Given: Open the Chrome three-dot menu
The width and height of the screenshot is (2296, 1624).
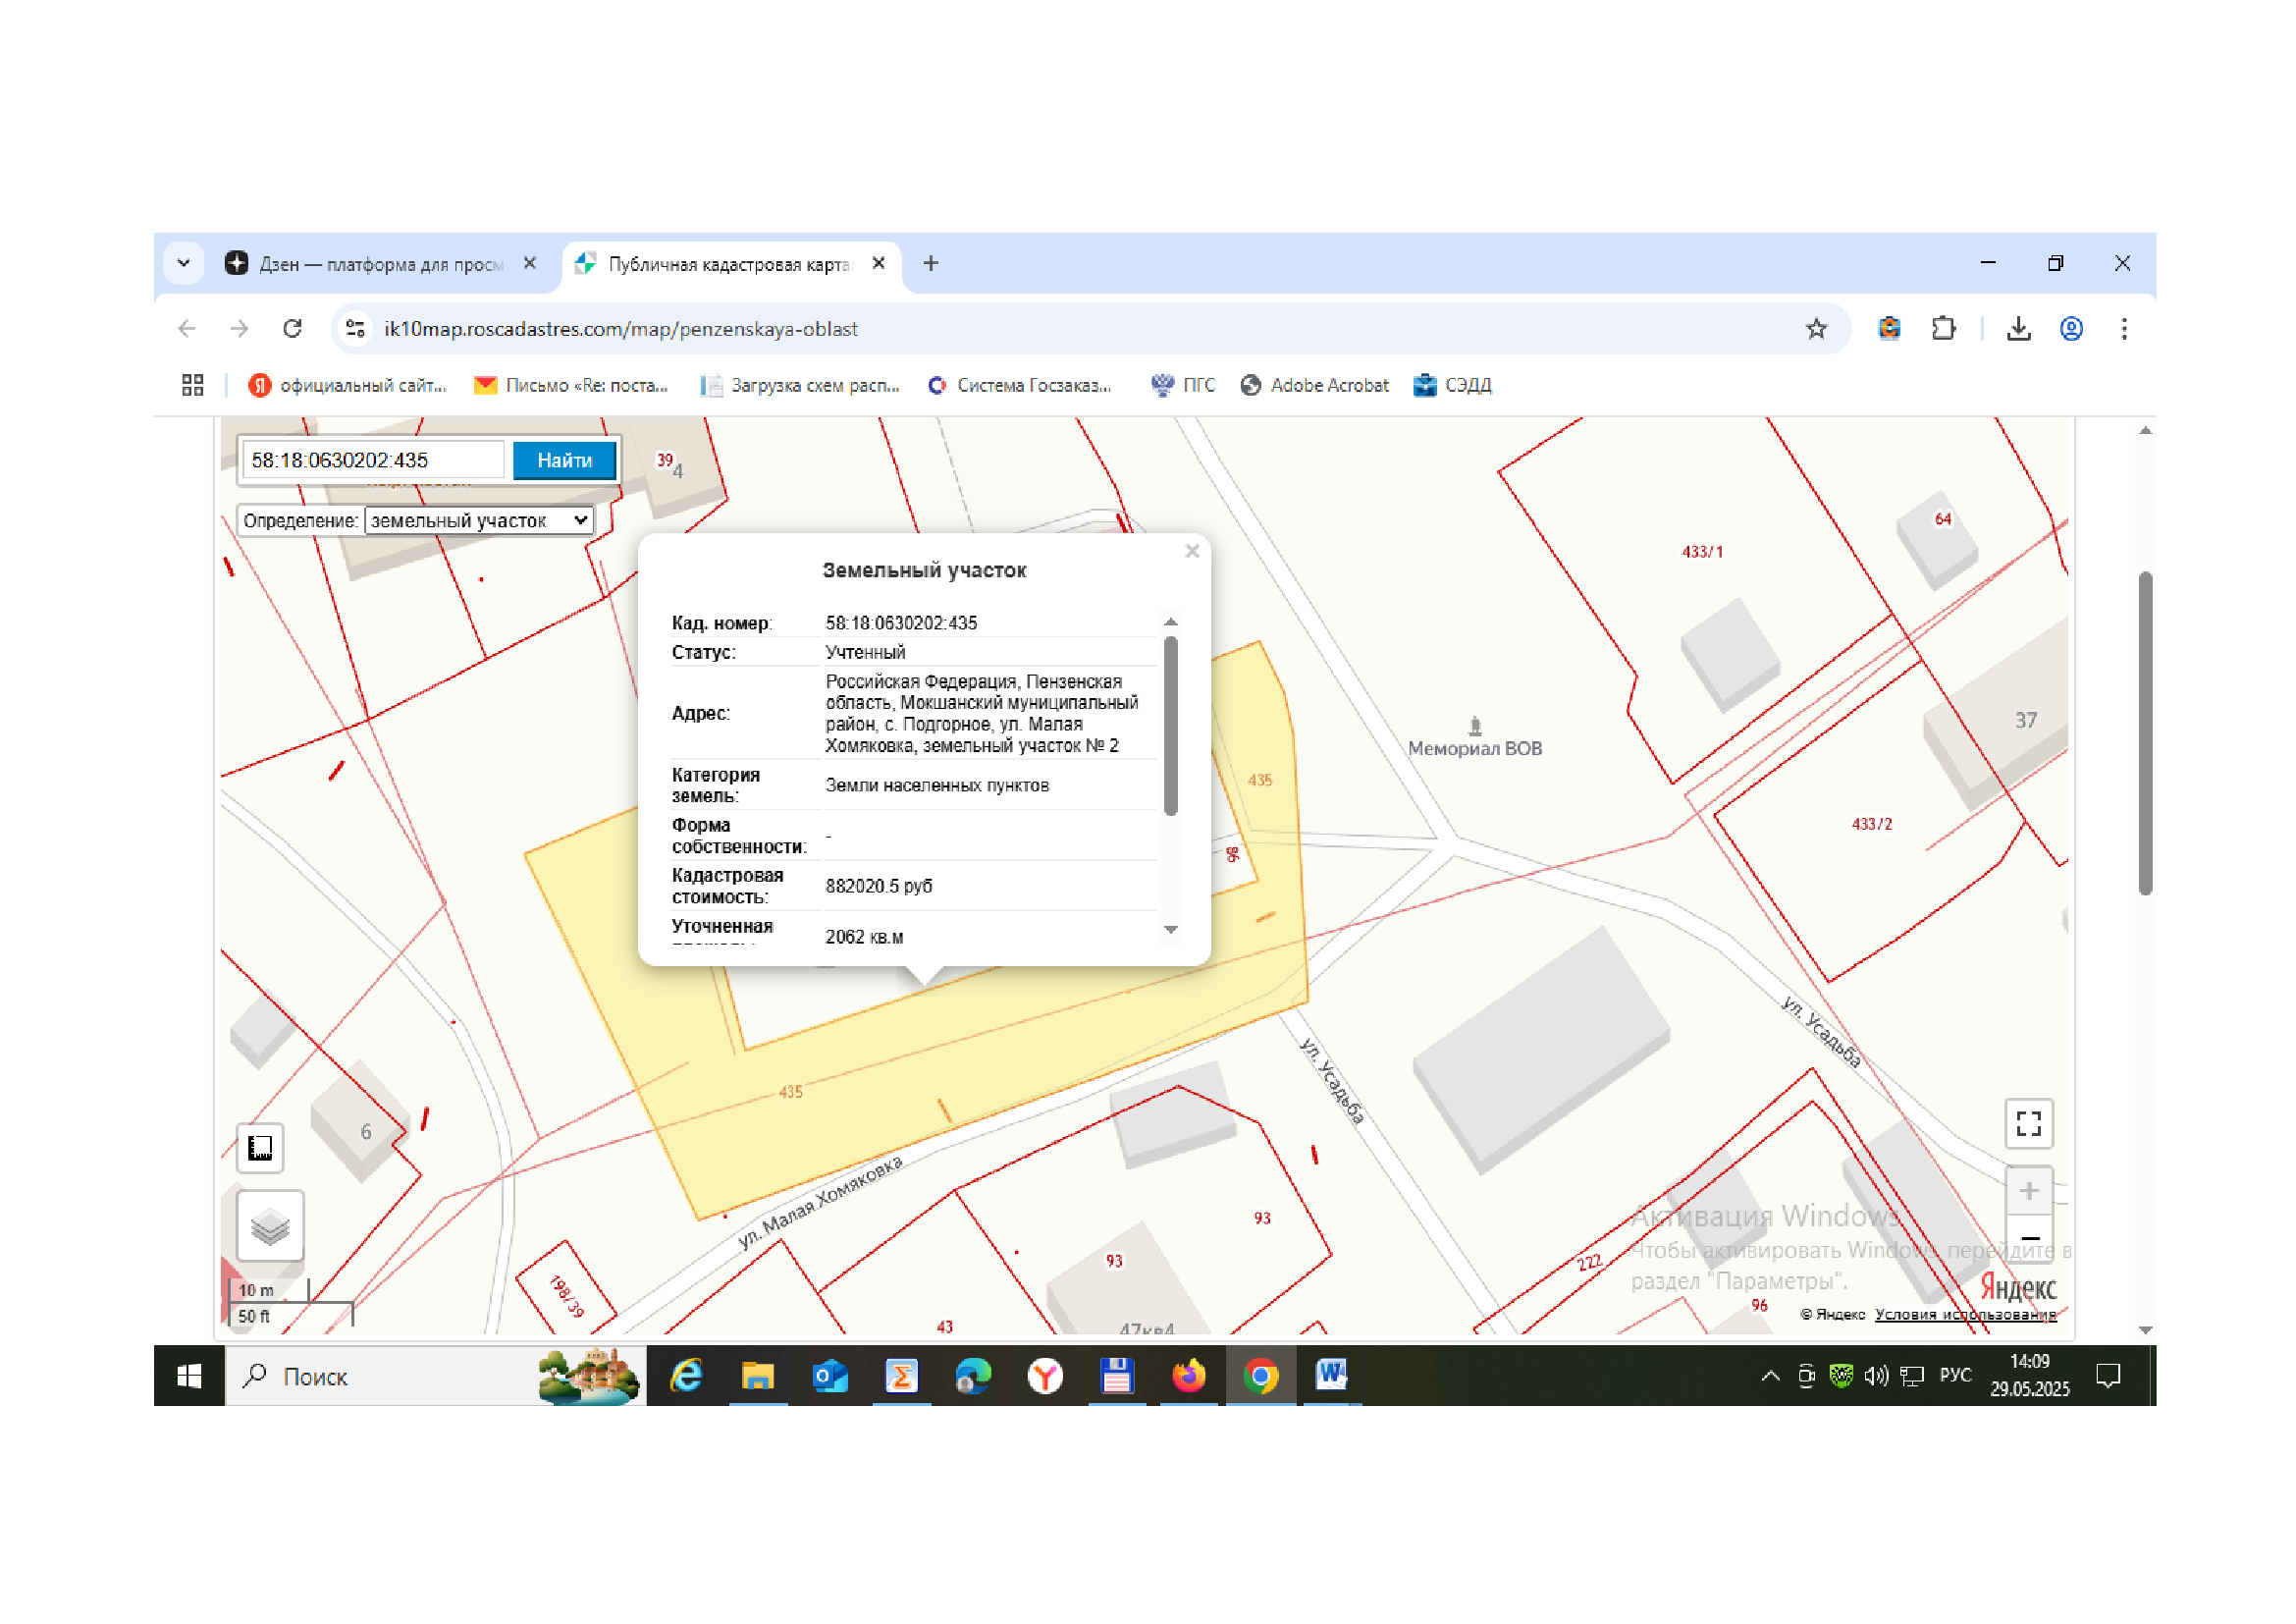Looking at the screenshot, I should click(x=2124, y=329).
